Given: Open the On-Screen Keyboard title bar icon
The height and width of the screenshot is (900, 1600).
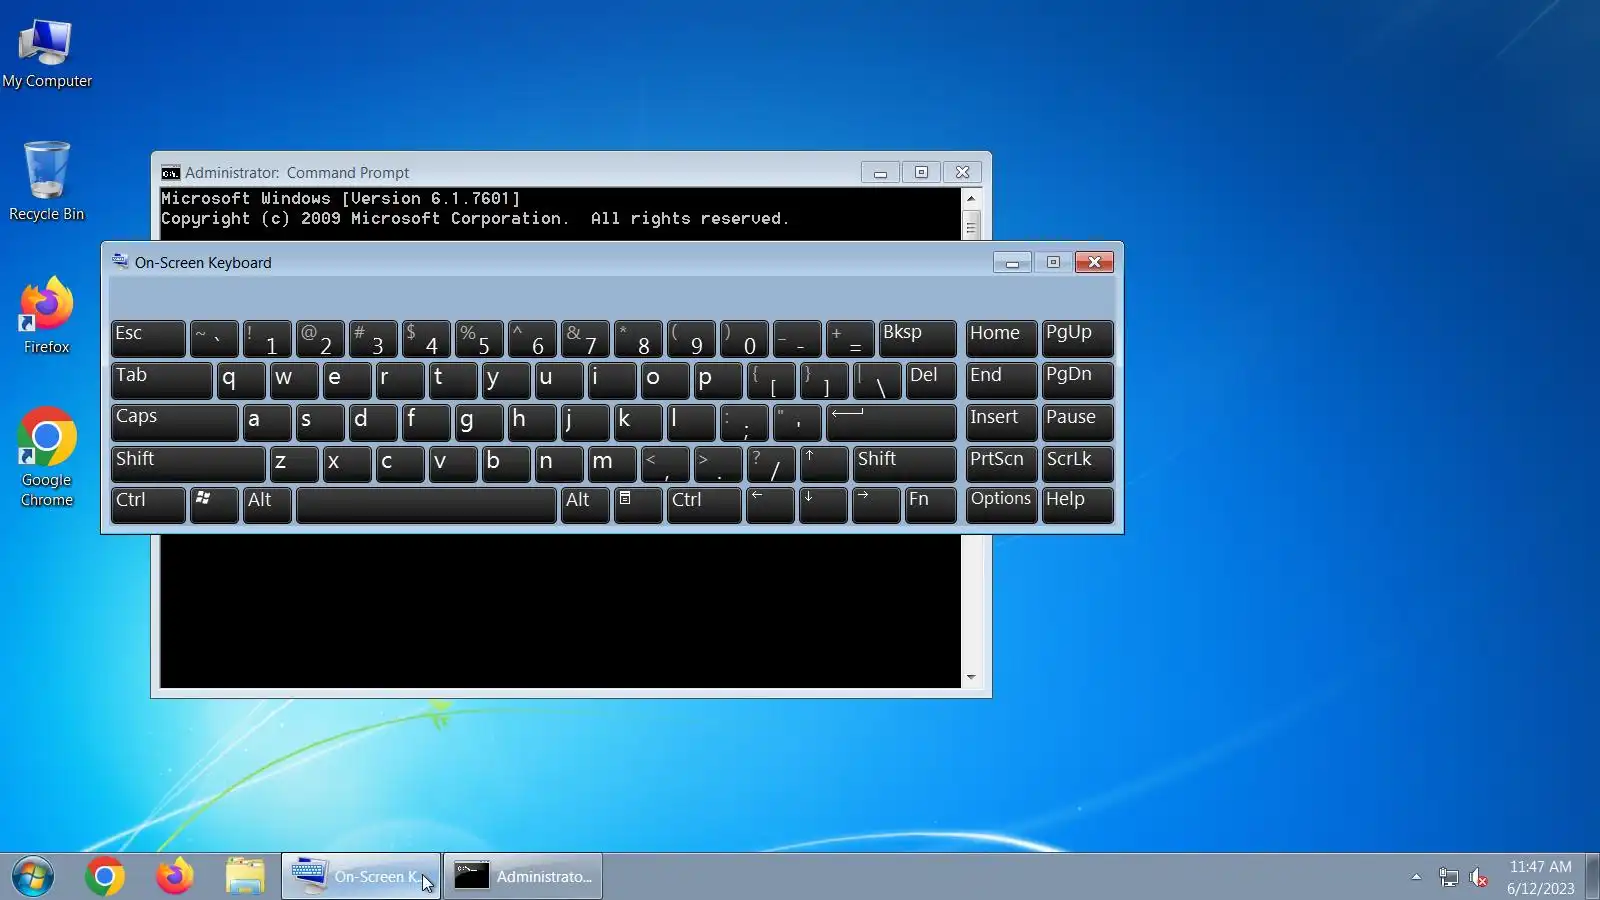Looking at the screenshot, I should tap(120, 262).
